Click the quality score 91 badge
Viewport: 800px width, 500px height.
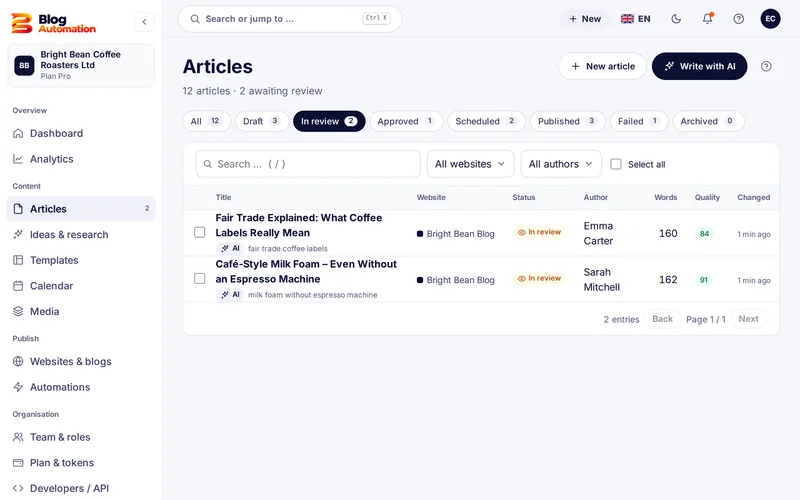704,280
